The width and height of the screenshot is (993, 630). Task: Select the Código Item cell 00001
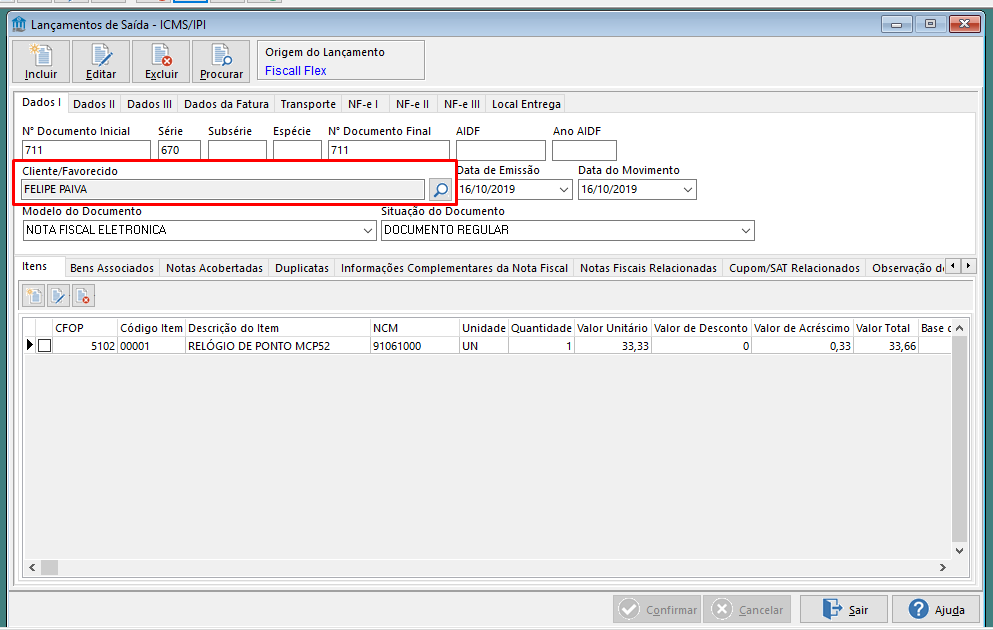(151, 346)
